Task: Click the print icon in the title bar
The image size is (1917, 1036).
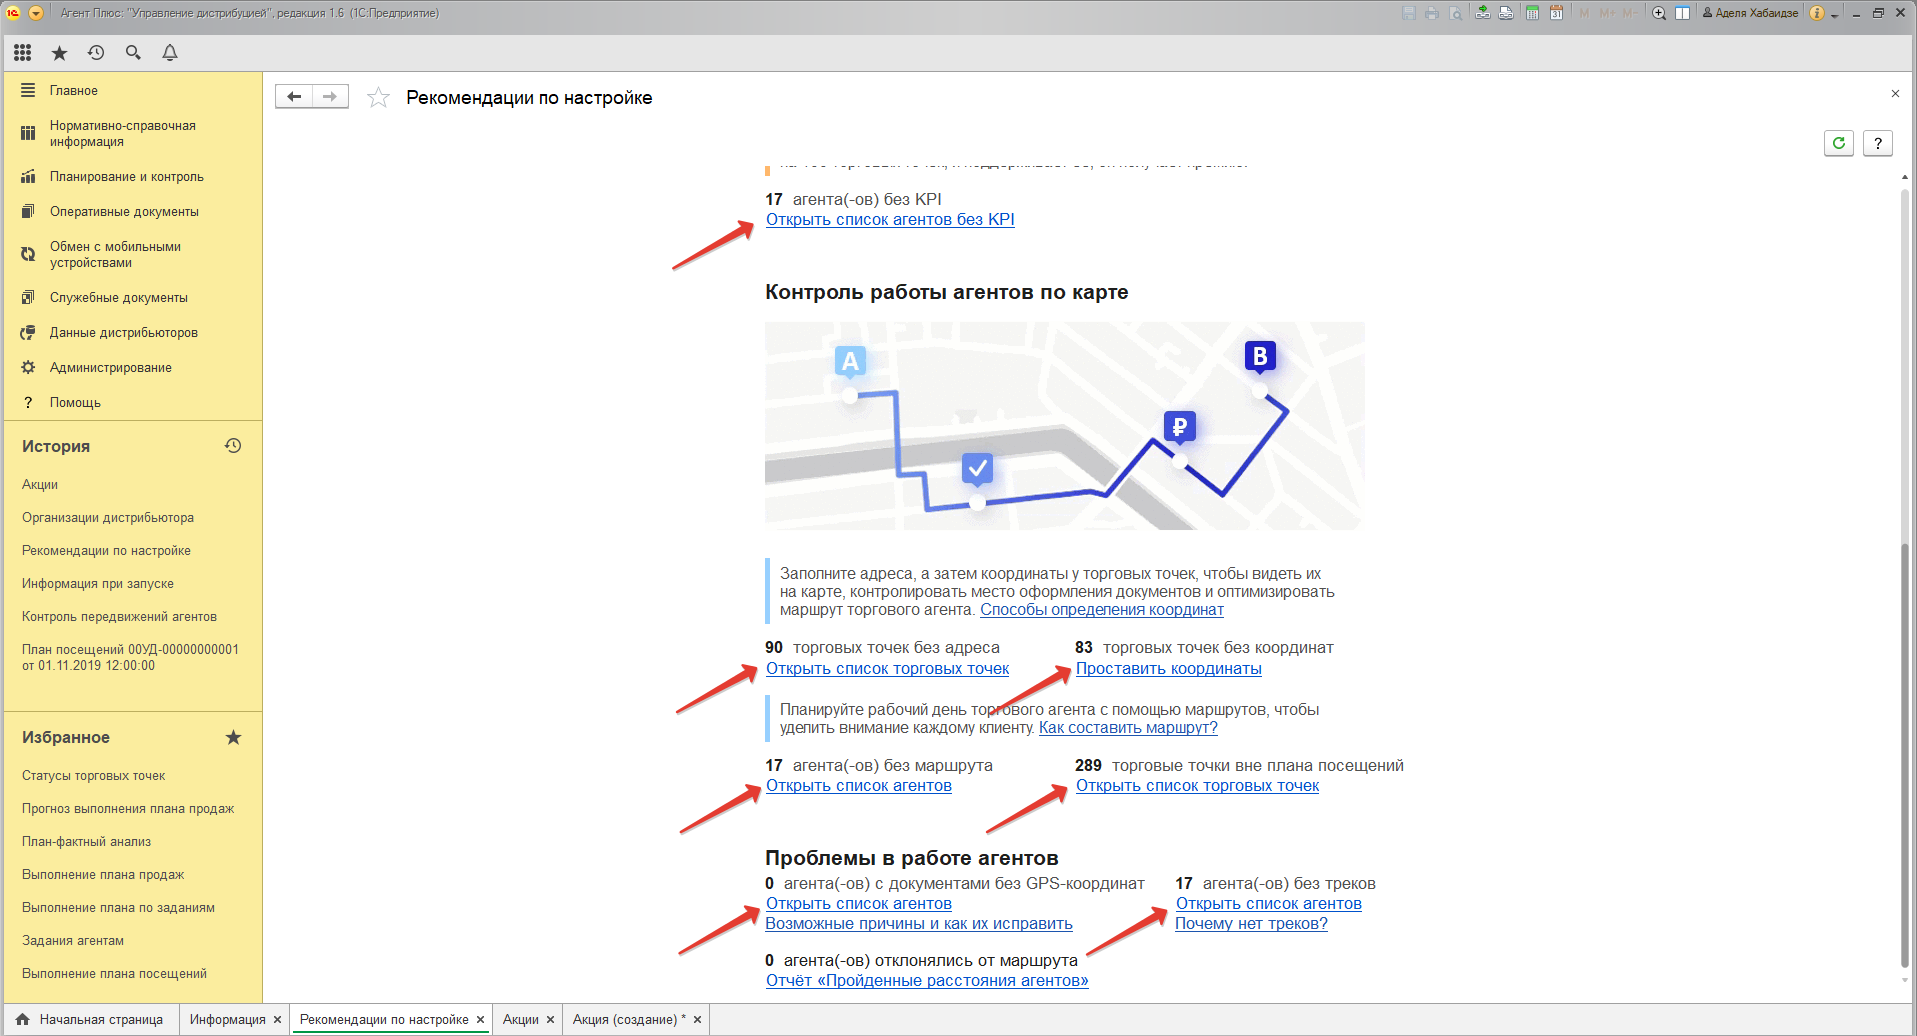Action: [x=1432, y=13]
